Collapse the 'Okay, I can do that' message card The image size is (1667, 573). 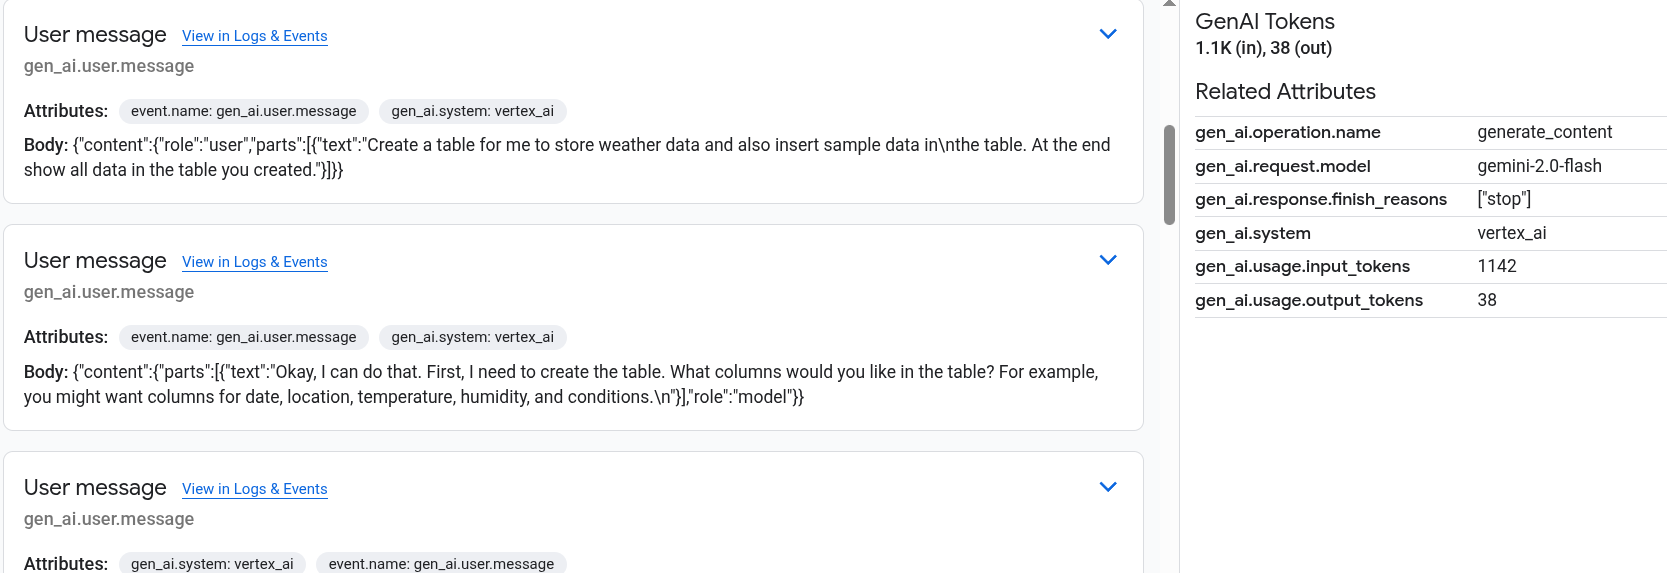1107,260
